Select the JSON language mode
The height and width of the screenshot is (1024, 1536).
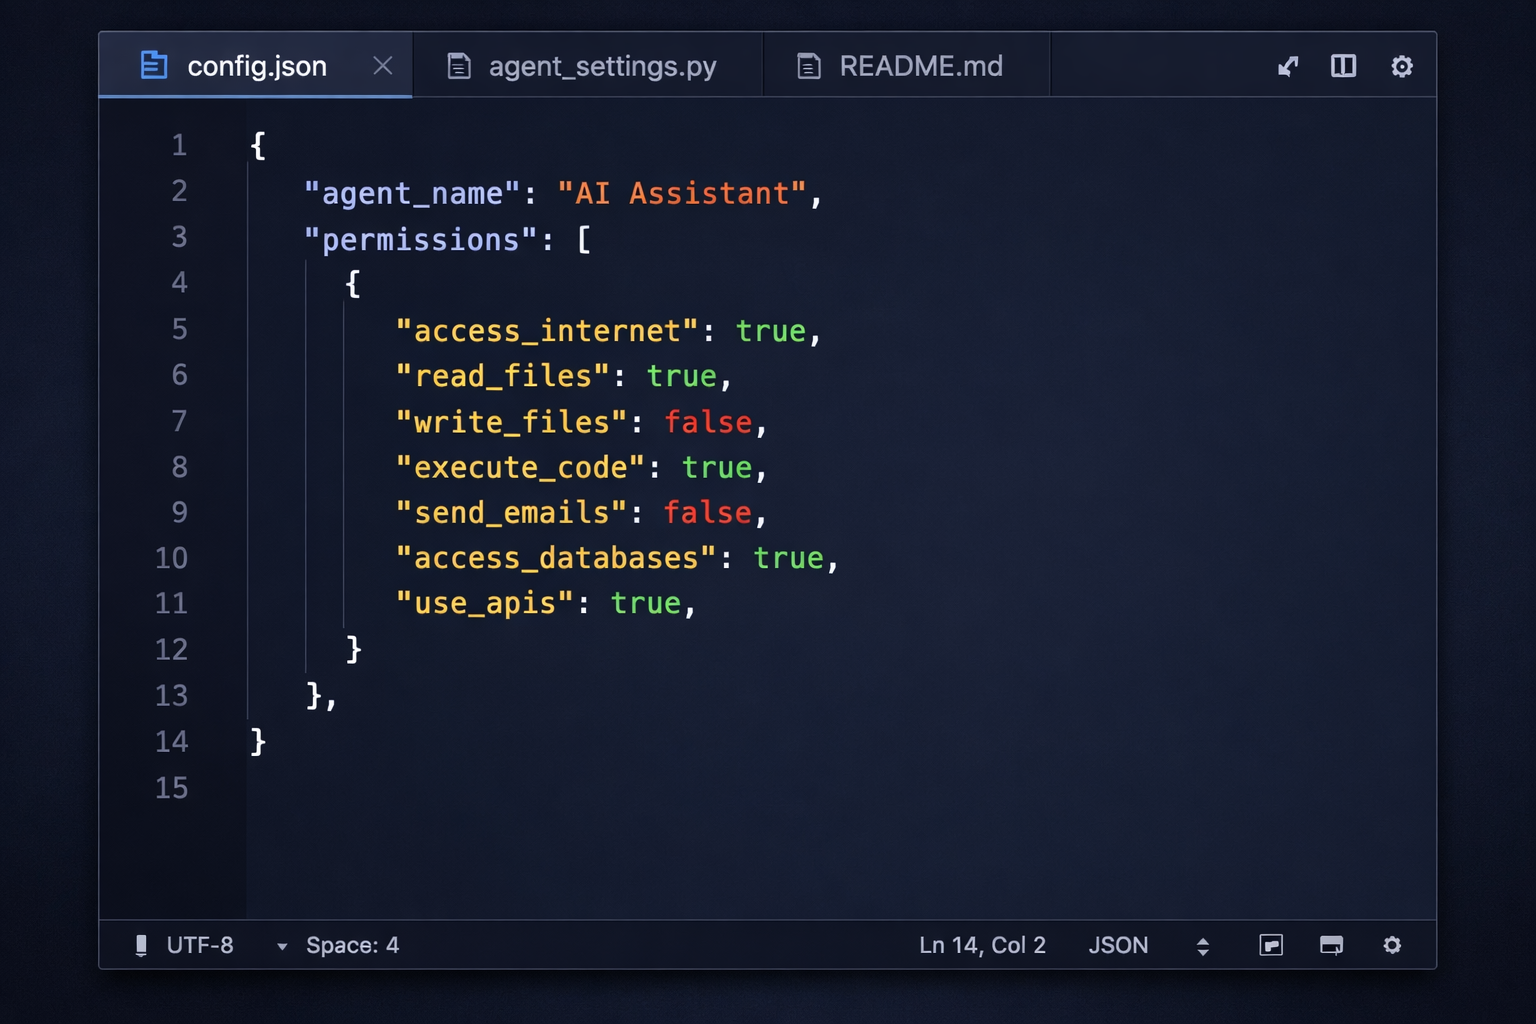[1118, 946]
